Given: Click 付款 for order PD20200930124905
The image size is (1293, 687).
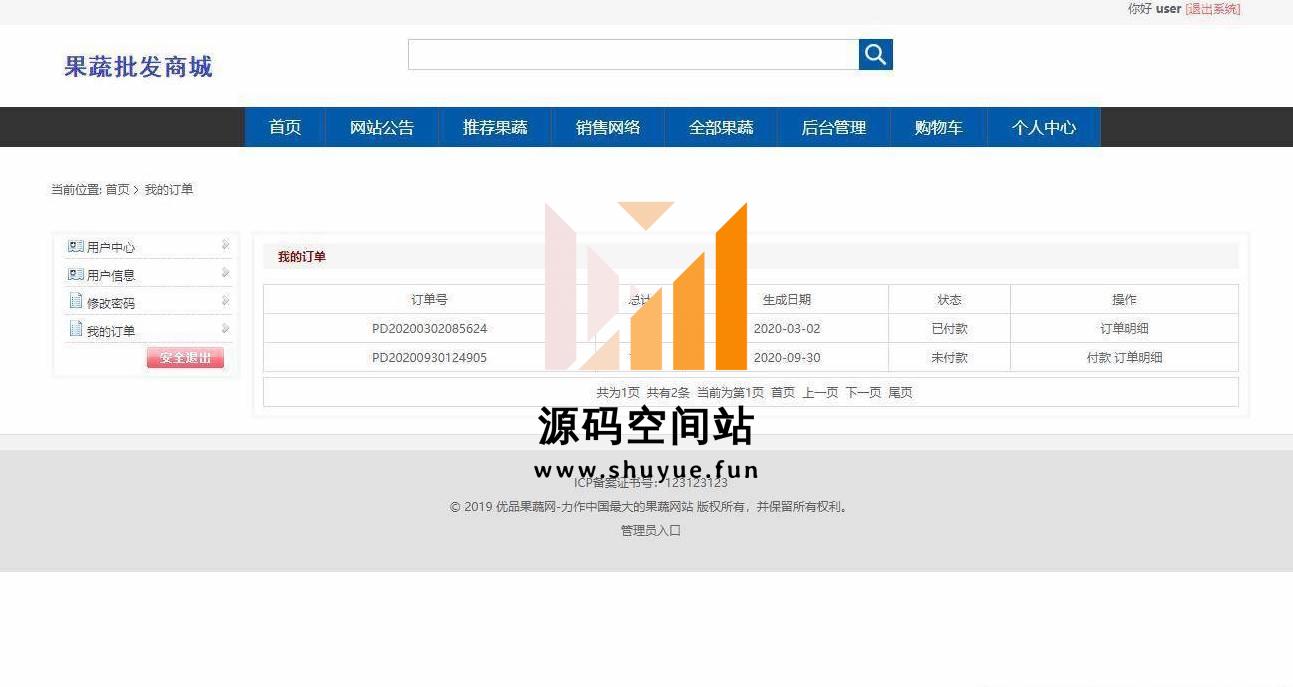Looking at the screenshot, I should pos(1098,358).
